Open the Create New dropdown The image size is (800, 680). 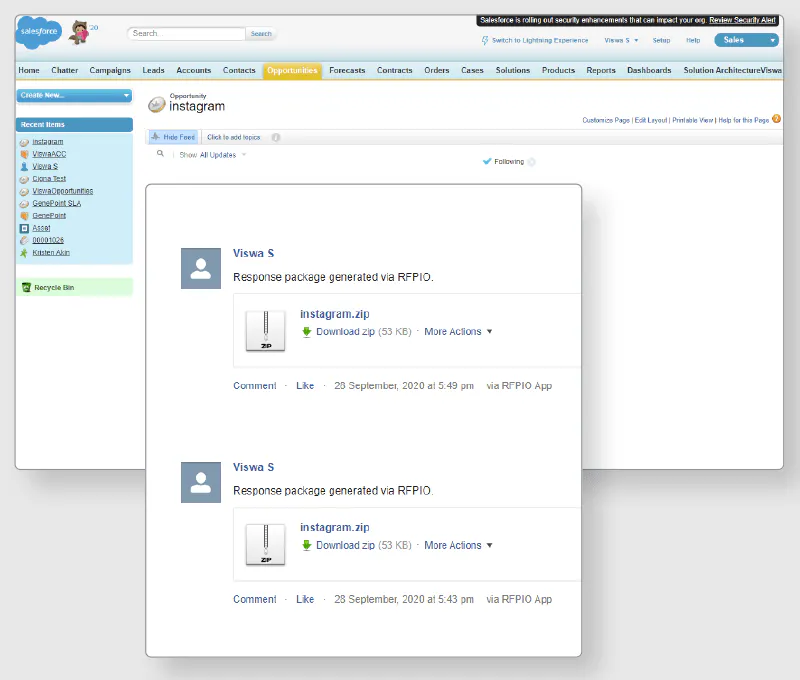tap(74, 95)
